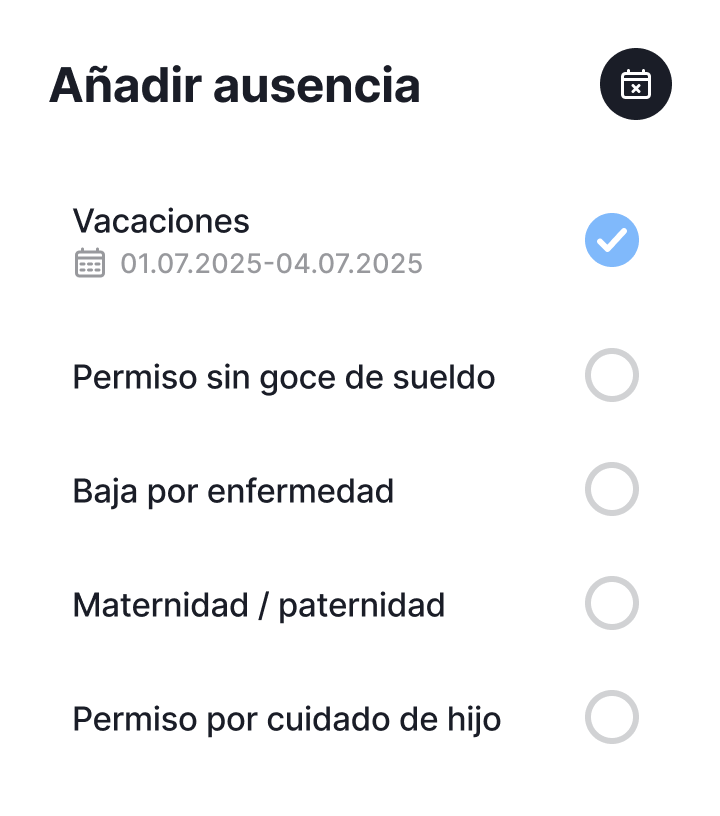This screenshot has height=816, width=720.
Task: Select the Permiso sin goce de sueldo radio button
Action: coord(612,376)
